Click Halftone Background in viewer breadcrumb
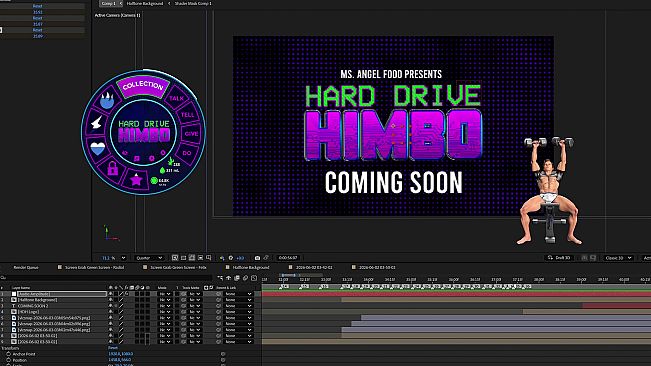 (145, 3)
